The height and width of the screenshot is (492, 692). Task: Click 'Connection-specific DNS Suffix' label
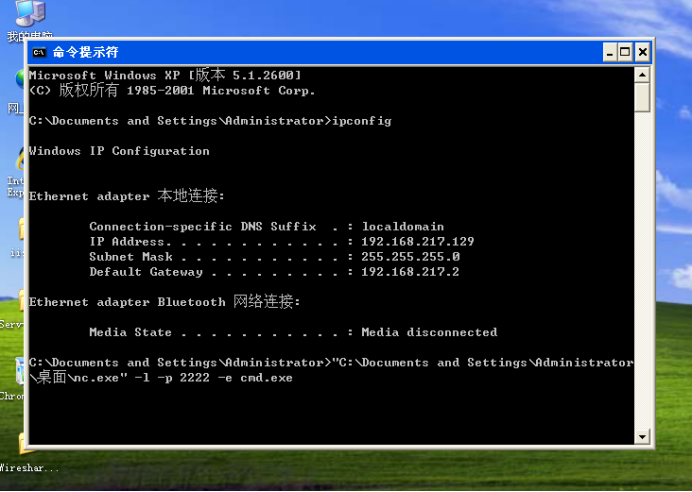[x=203, y=226]
